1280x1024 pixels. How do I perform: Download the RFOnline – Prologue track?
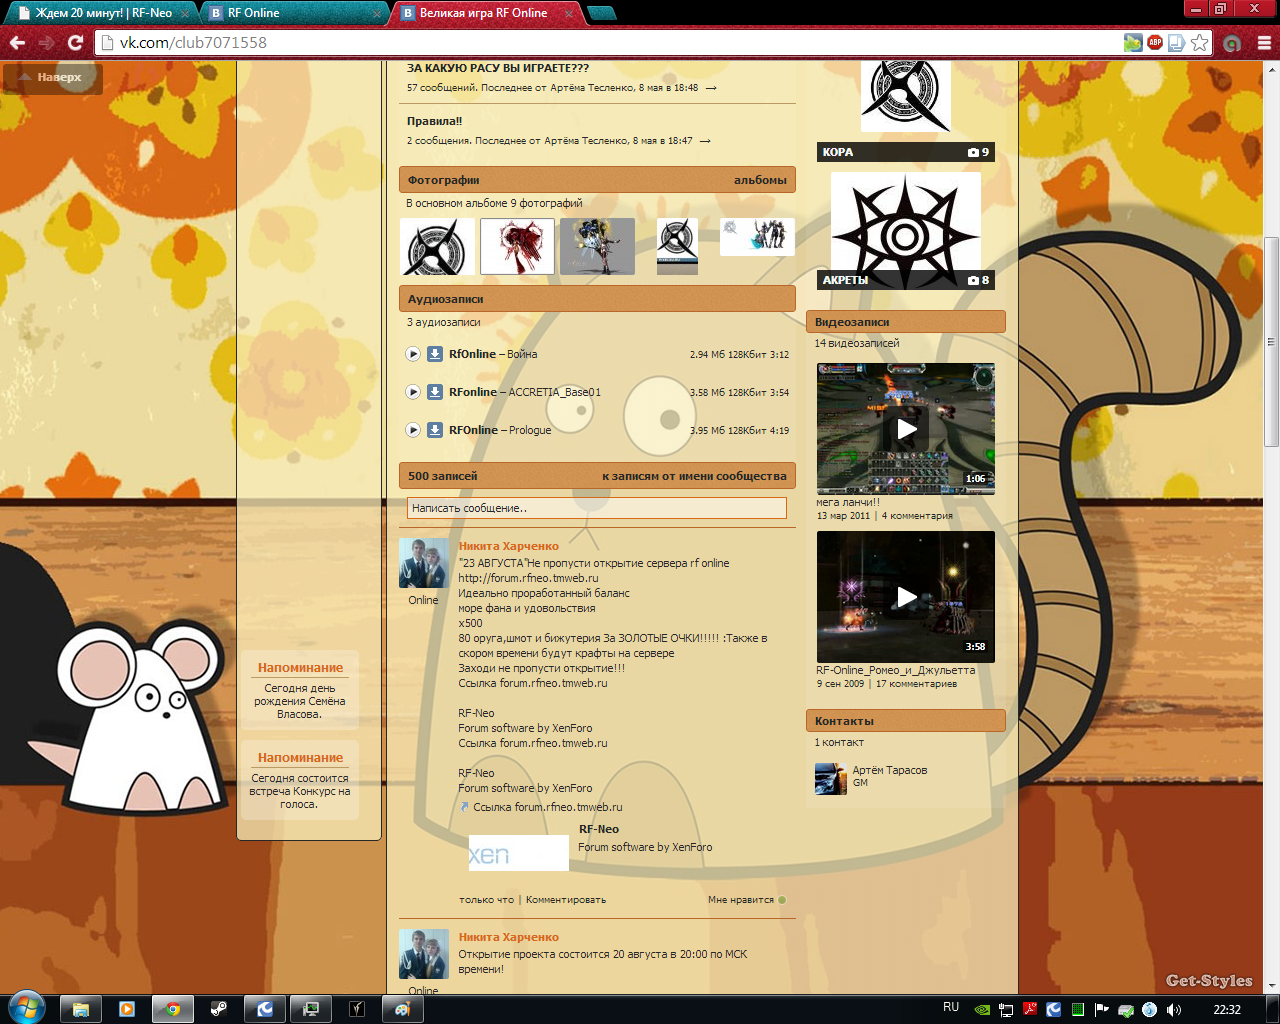[x=435, y=430]
